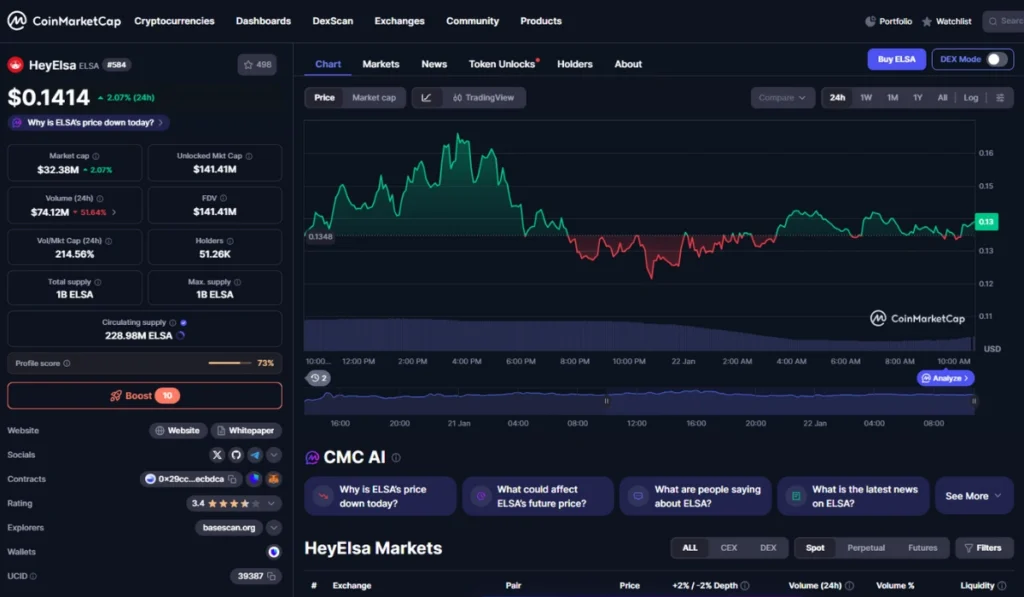
Task: Open the Cryptocurrencies menu
Action: (x=174, y=21)
